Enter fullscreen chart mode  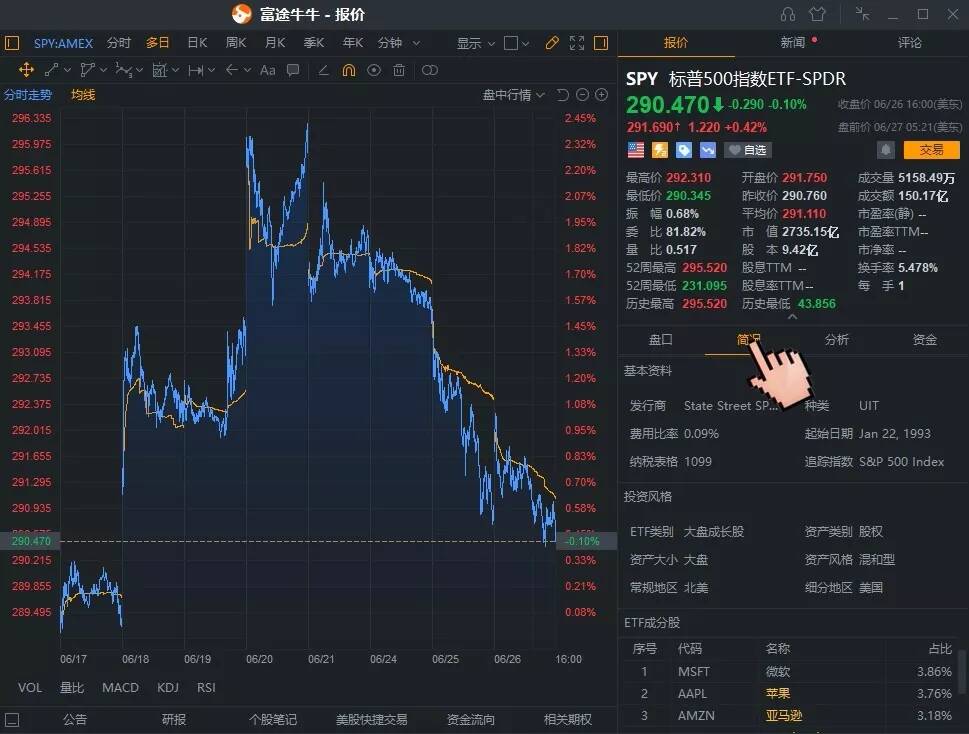pos(577,43)
